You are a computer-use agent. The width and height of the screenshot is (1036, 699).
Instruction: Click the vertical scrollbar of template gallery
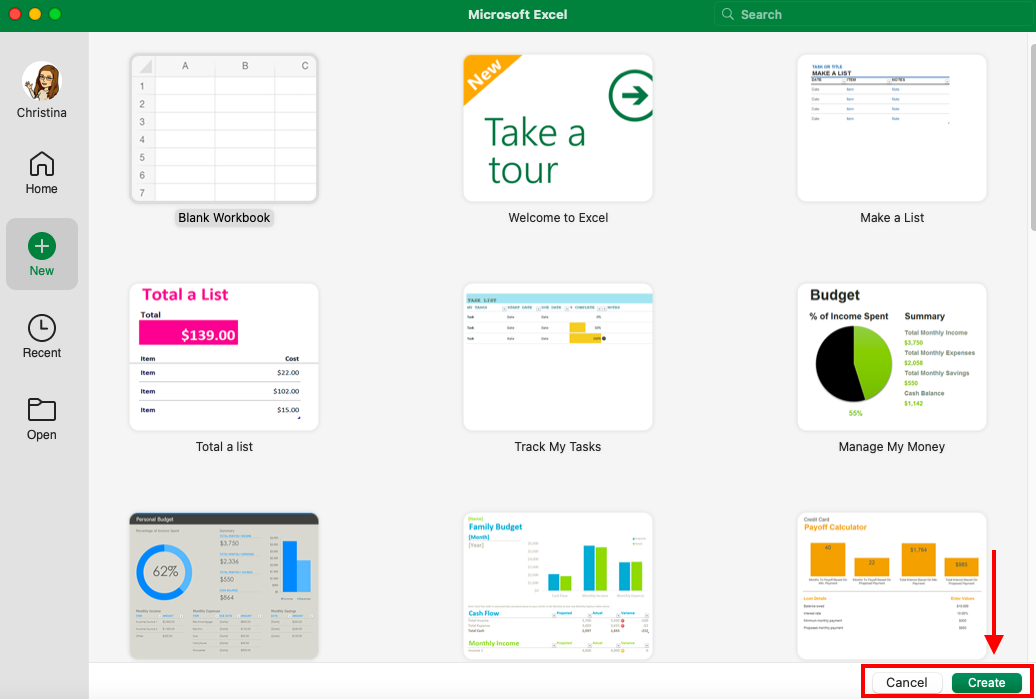(x=1032, y=135)
